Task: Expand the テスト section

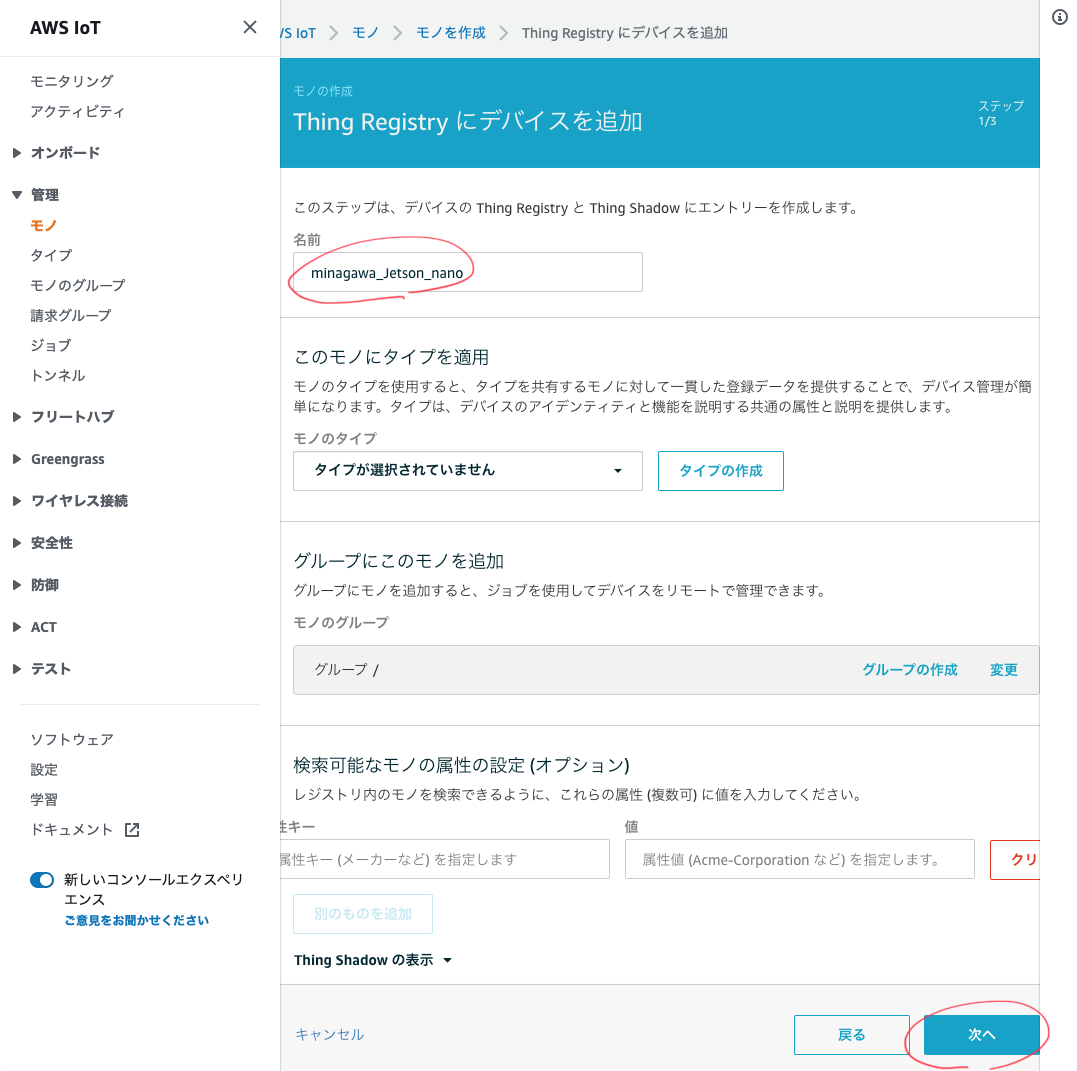Action: point(16,668)
